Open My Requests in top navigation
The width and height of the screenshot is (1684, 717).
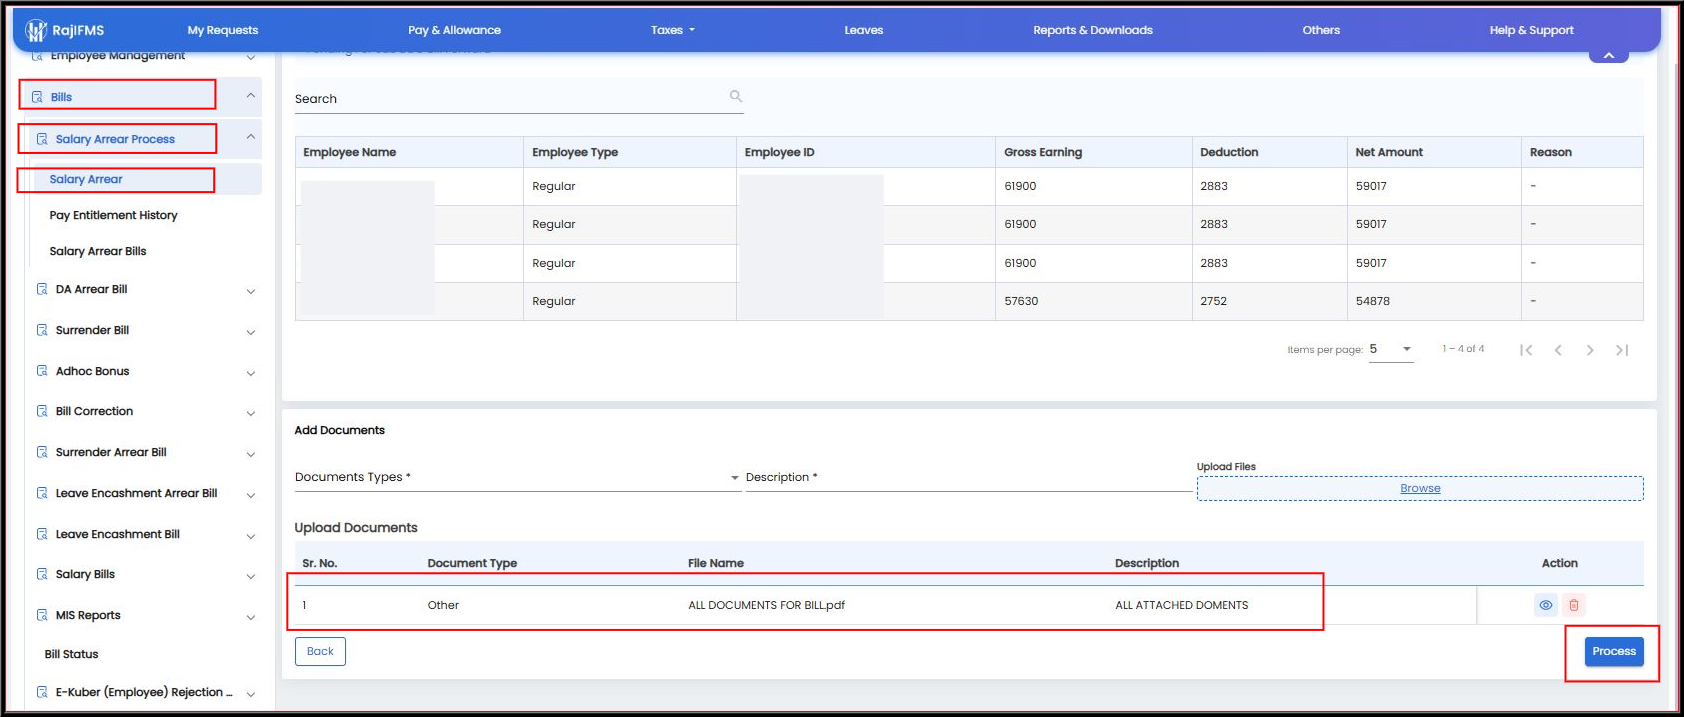[223, 30]
